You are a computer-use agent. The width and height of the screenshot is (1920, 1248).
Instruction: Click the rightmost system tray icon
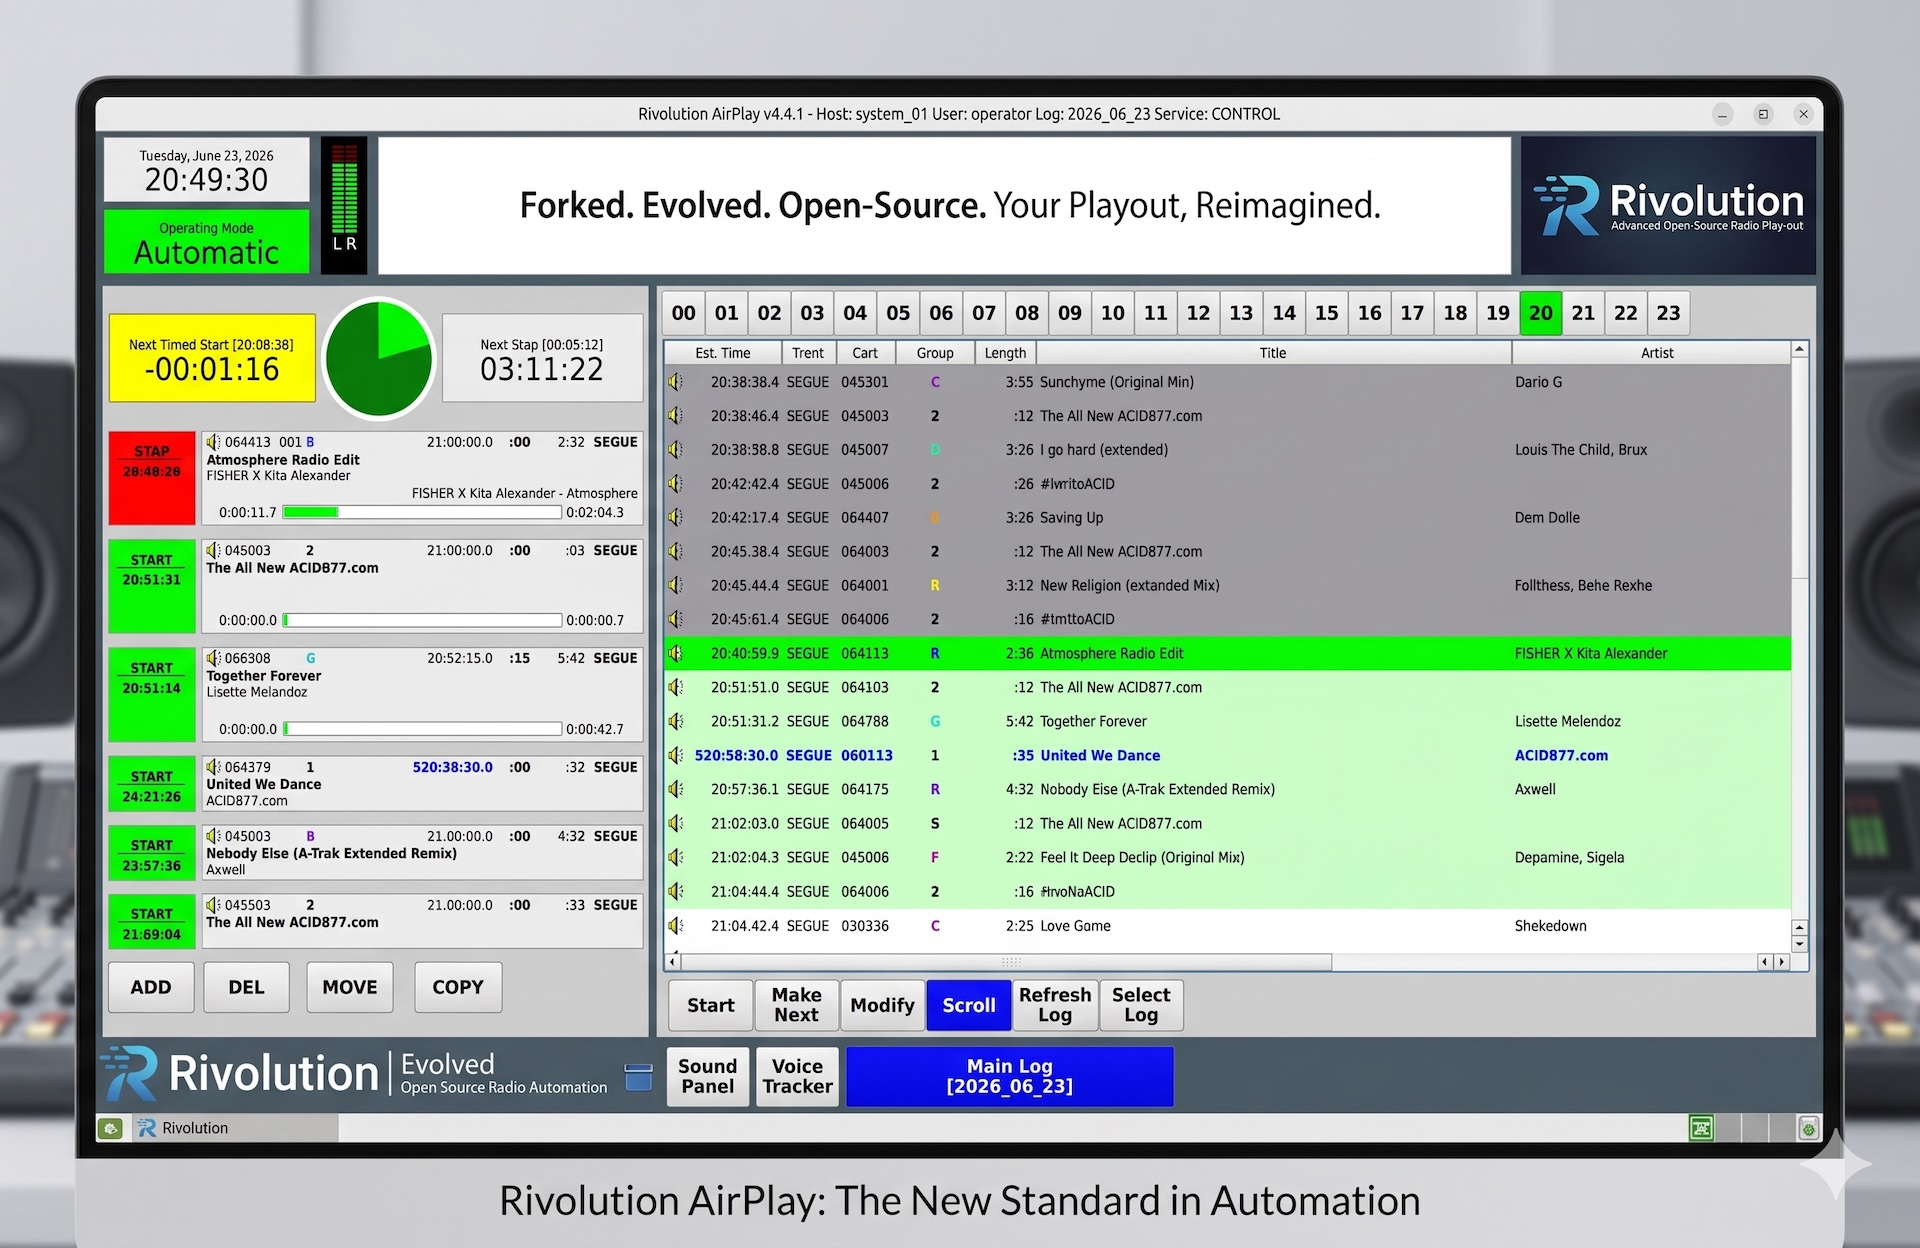click(x=1808, y=1128)
